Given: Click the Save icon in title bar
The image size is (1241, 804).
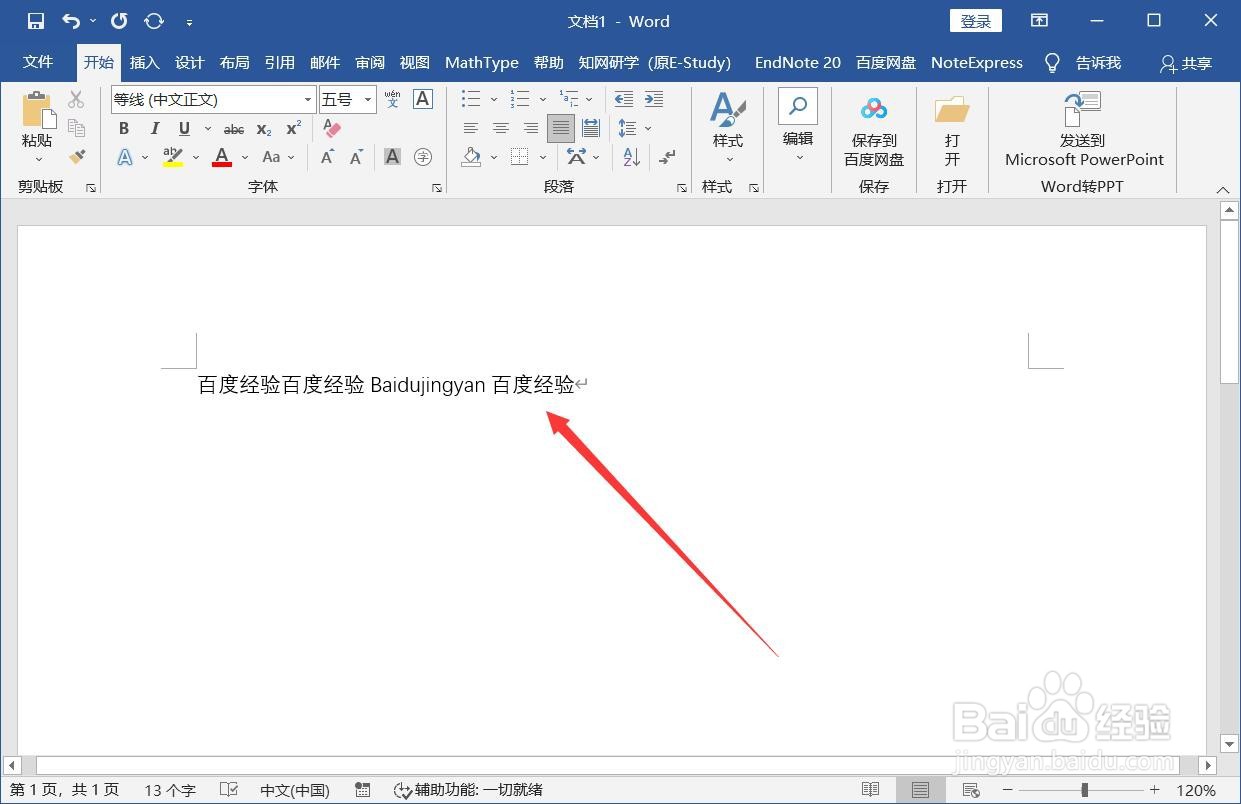Looking at the screenshot, I should pyautogui.click(x=36, y=21).
